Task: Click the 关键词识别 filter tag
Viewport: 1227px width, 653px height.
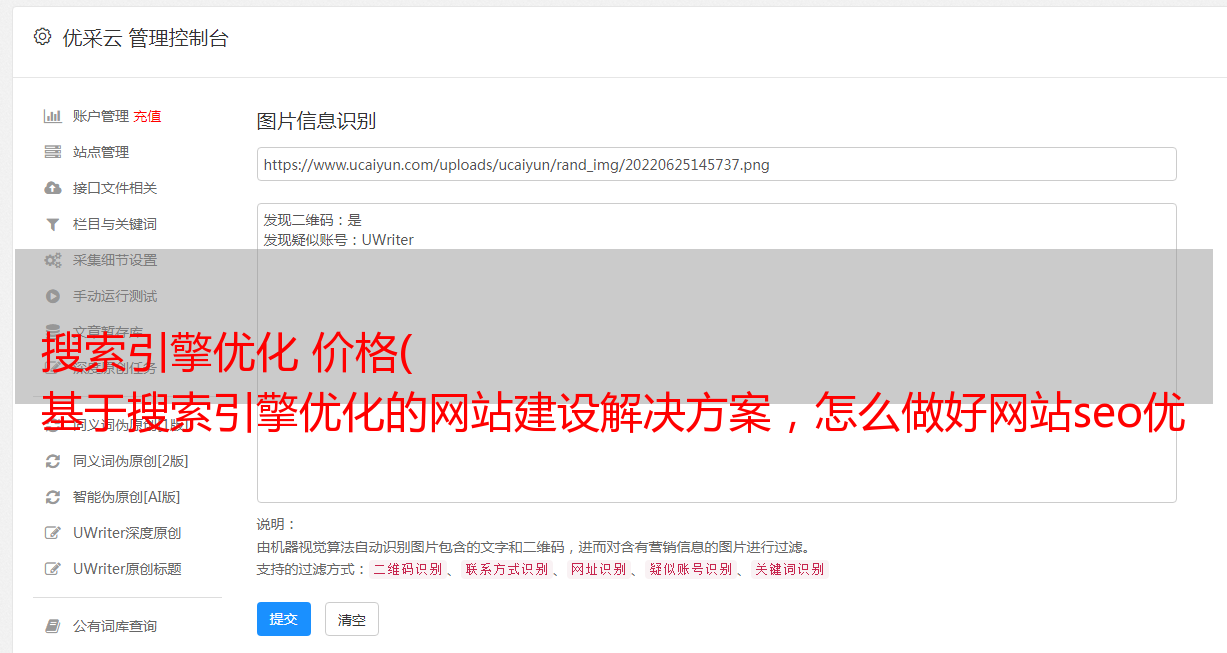Action: point(790,569)
